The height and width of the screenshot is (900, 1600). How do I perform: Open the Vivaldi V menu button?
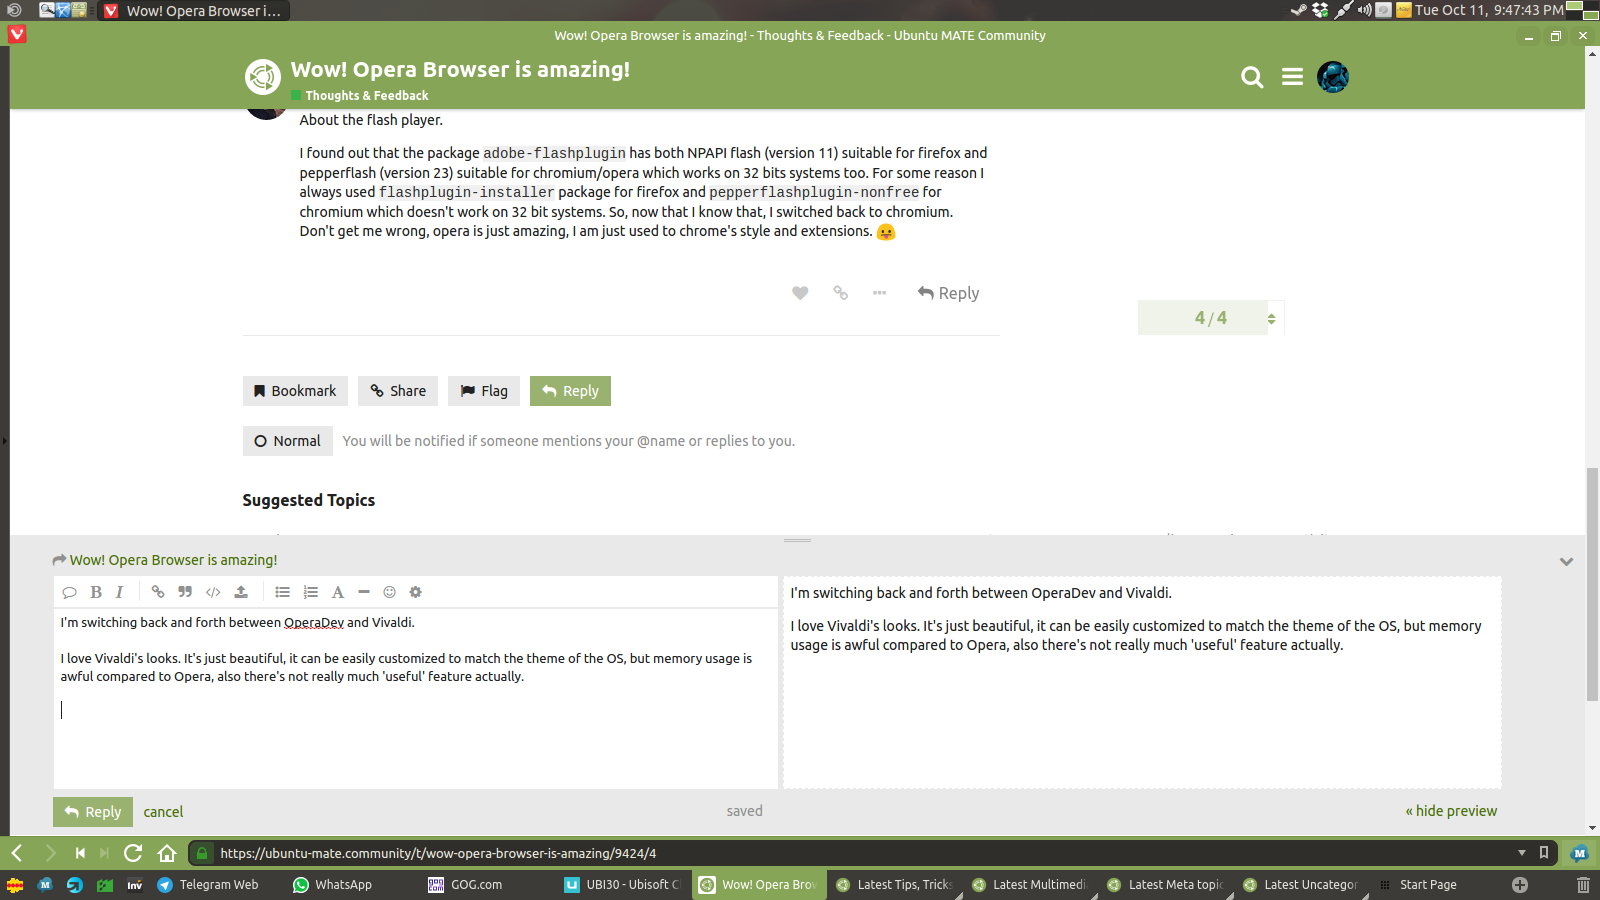pos(16,34)
